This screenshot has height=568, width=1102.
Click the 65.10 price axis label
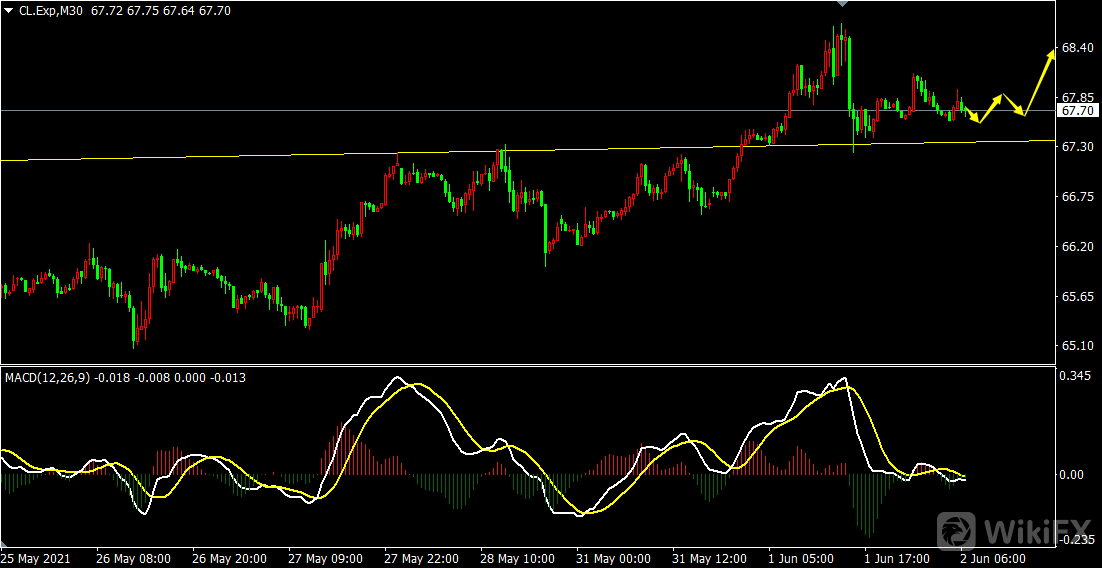tap(1076, 346)
